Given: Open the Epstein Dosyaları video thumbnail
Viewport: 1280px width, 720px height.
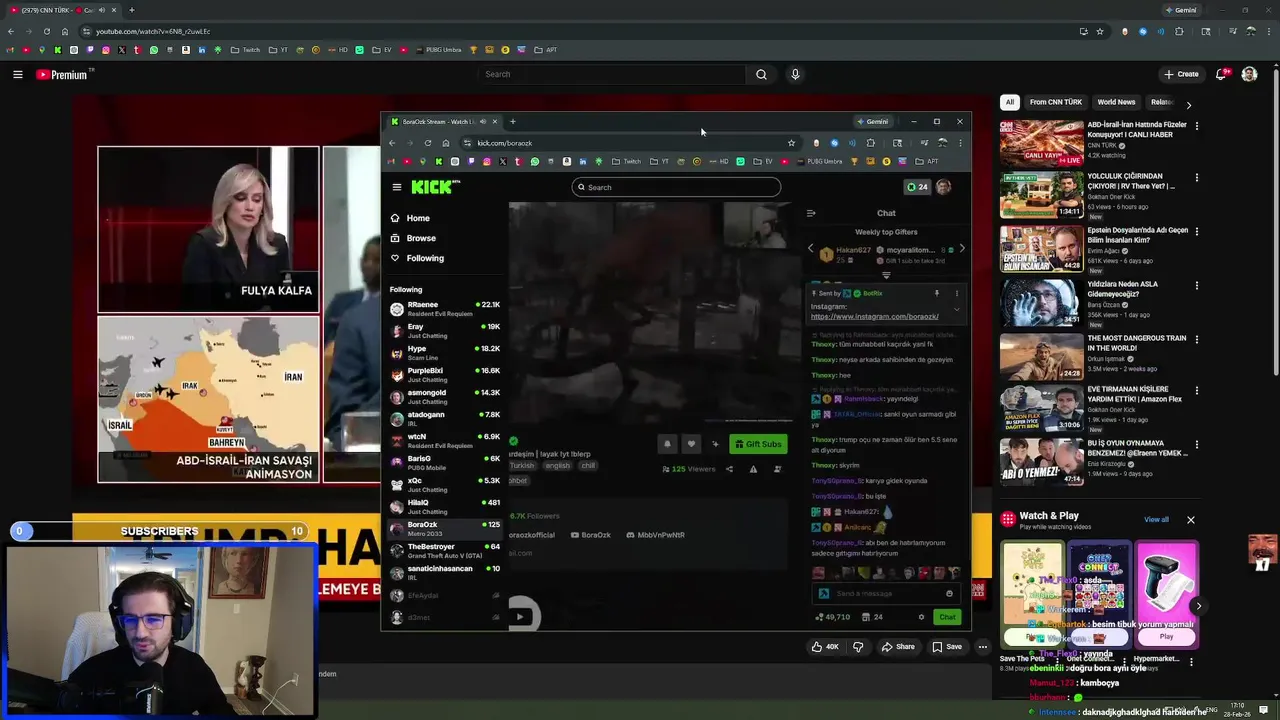Looking at the screenshot, I should (x=1041, y=249).
